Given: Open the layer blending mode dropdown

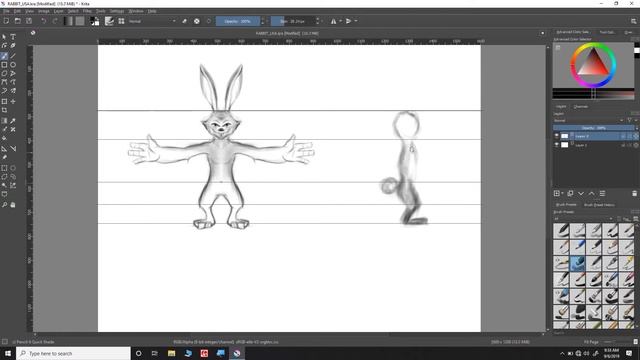Looking at the screenshot, I should (589, 120).
